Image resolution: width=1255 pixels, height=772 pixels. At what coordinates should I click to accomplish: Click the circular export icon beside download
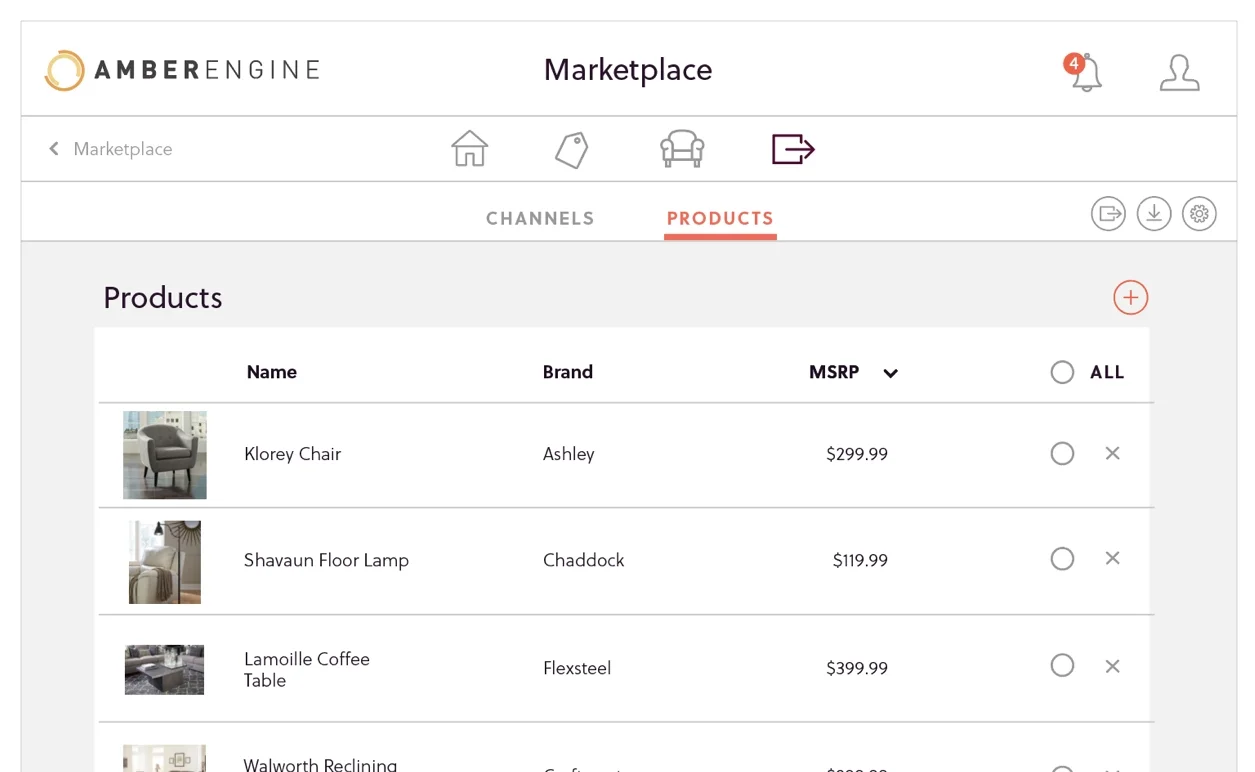(1108, 213)
